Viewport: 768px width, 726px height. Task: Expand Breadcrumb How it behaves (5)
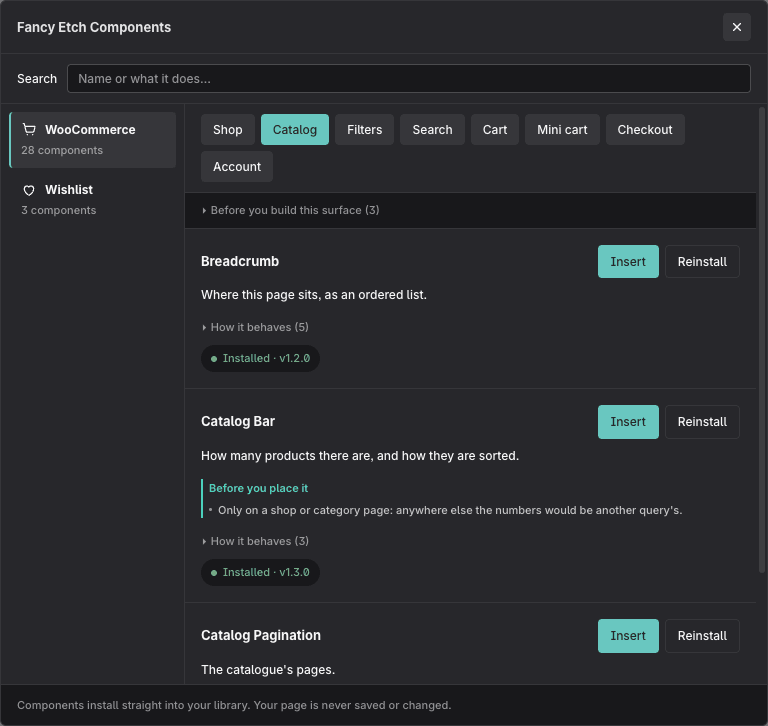point(255,327)
